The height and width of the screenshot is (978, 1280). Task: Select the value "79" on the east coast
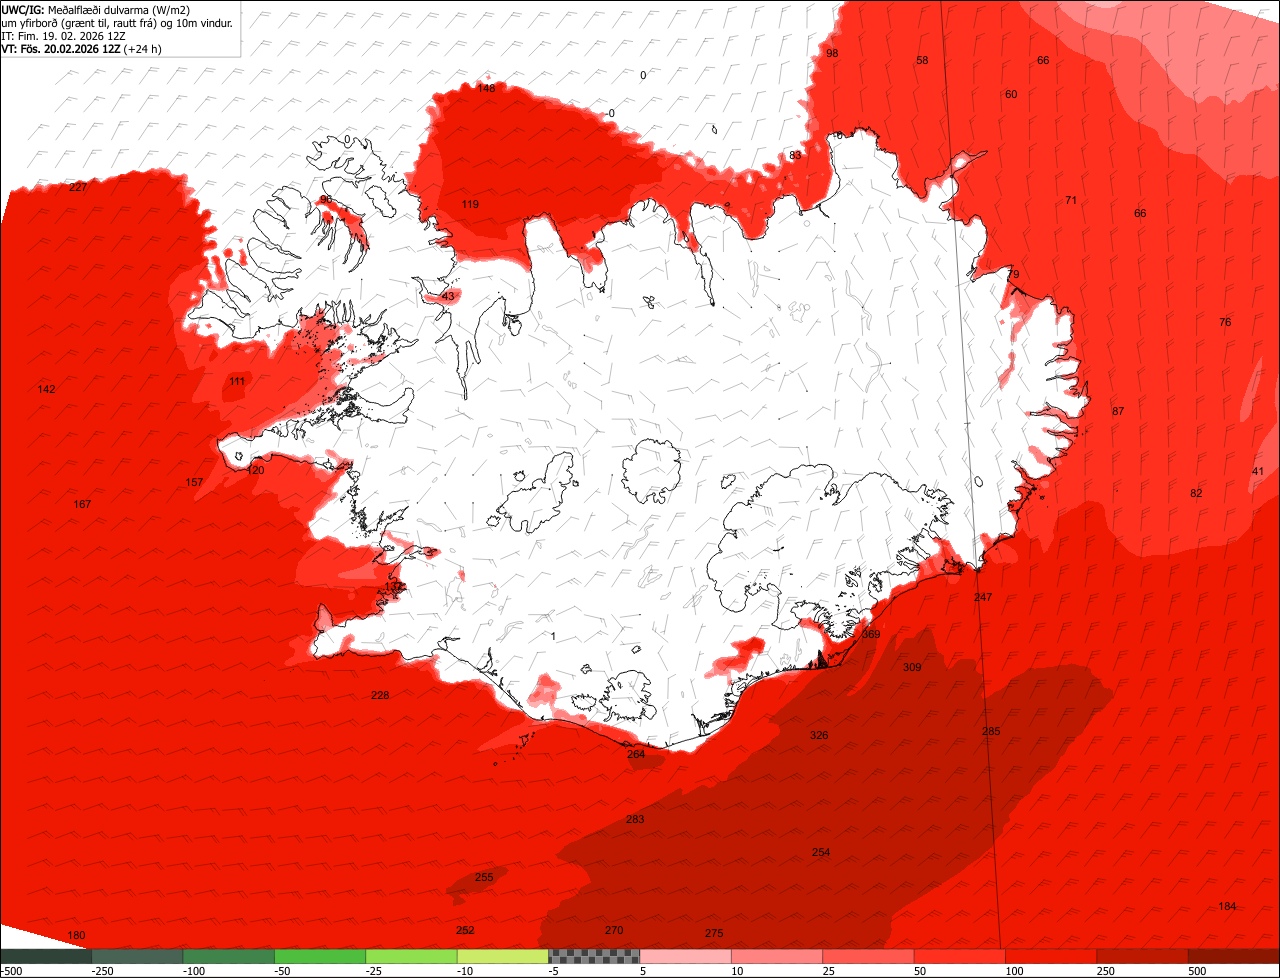click(x=1013, y=274)
